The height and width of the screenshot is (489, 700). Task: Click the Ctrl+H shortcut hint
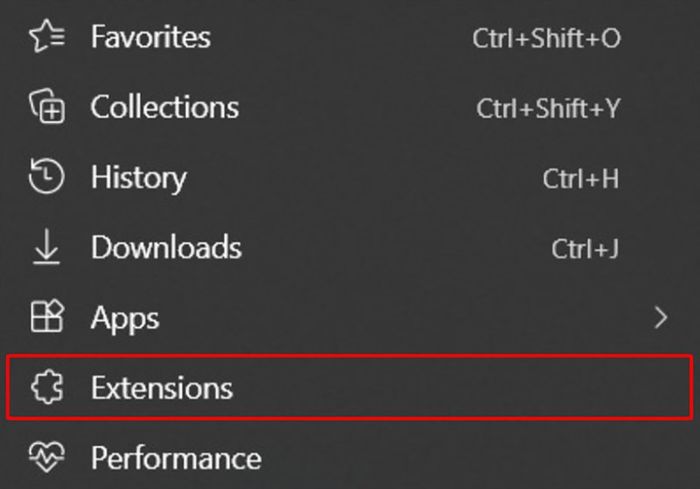click(581, 179)
